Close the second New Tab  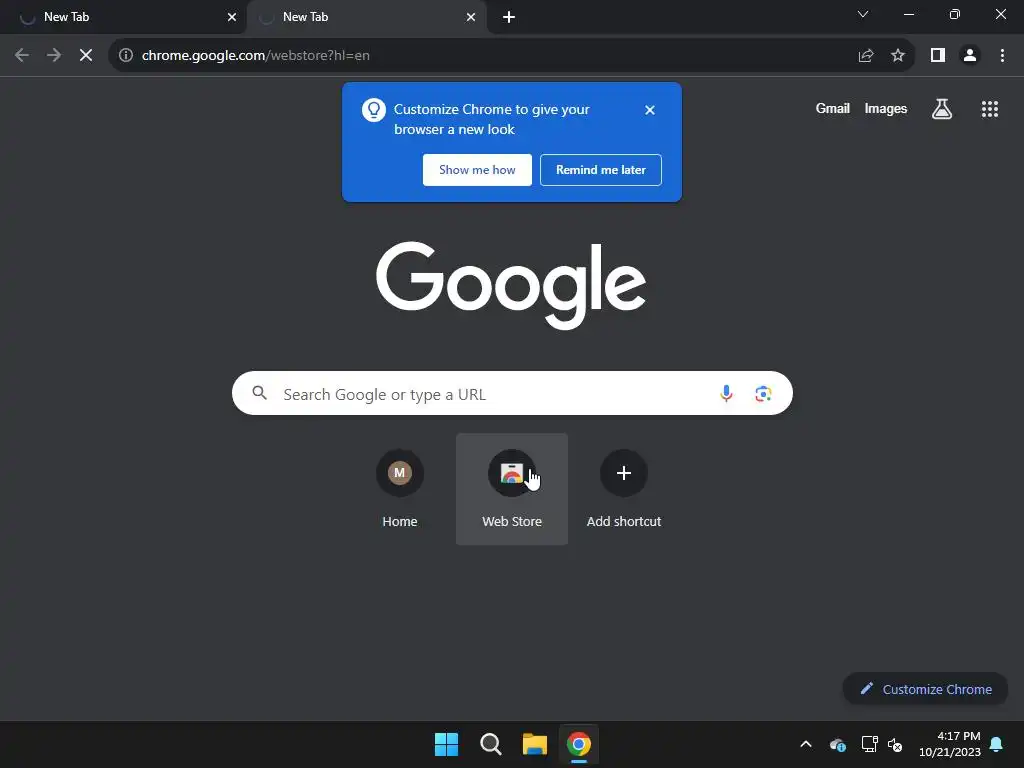(471, 17)
